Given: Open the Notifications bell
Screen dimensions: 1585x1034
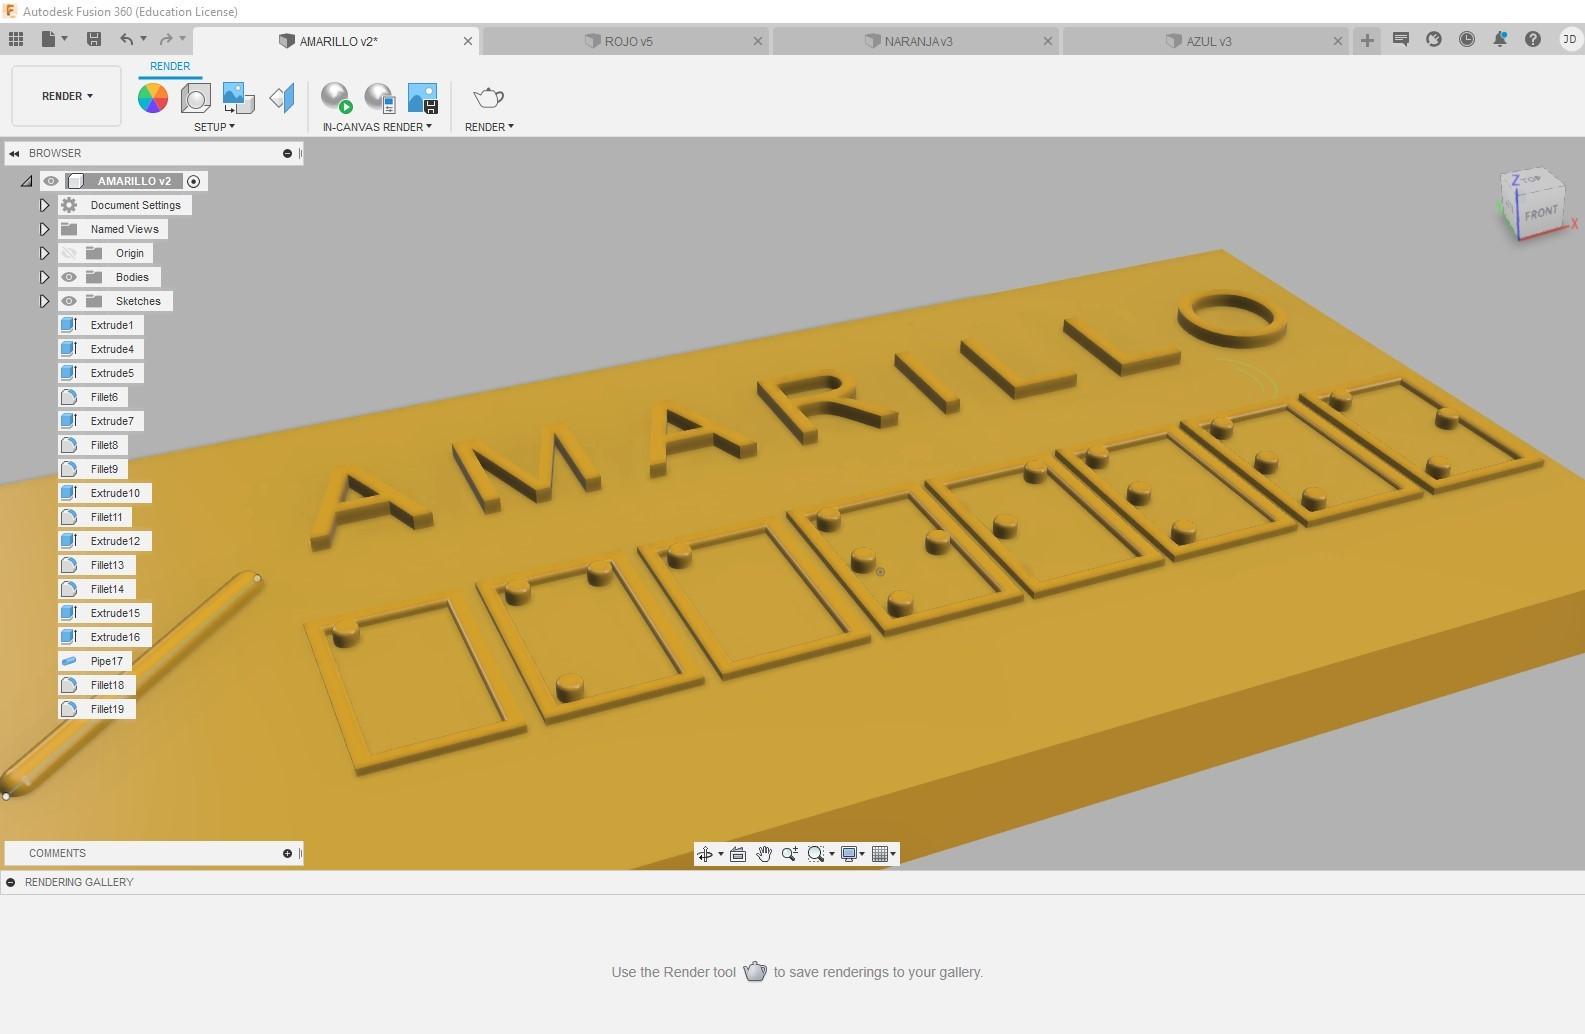Looking at the screenshot, I should pyautogui.click(x=1500, y=40).
